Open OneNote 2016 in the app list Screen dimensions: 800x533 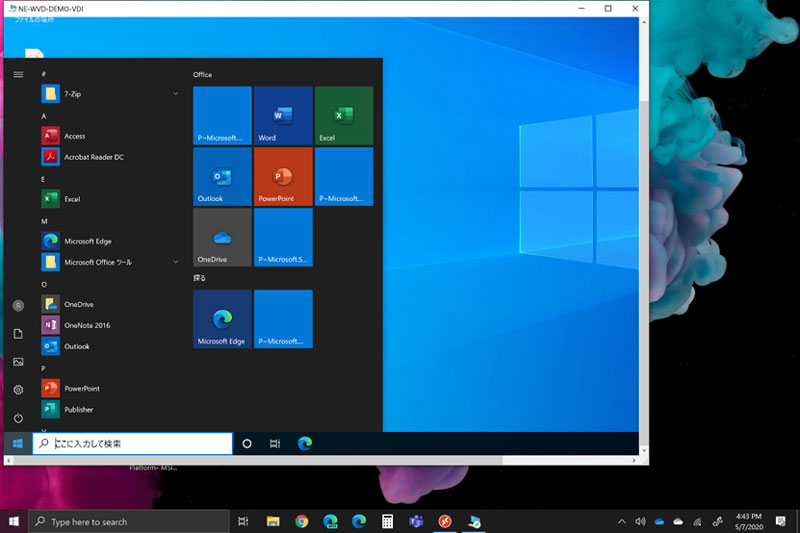(x=86, y=325)
